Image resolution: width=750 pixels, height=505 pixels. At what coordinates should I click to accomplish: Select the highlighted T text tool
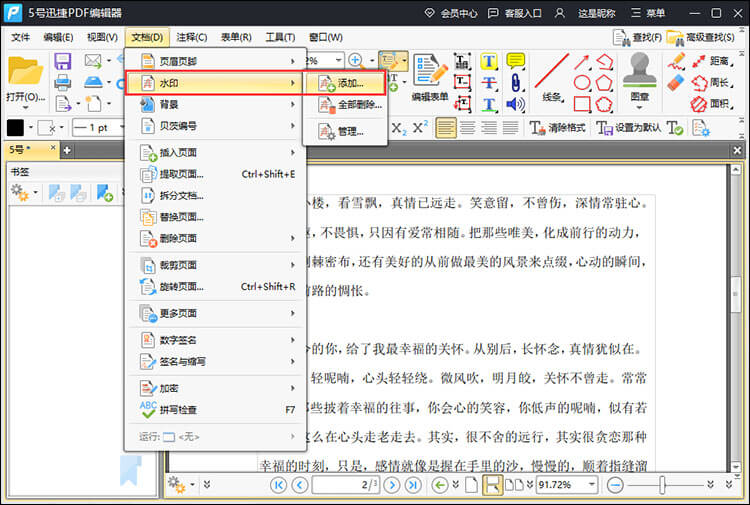tap(488, 61)
